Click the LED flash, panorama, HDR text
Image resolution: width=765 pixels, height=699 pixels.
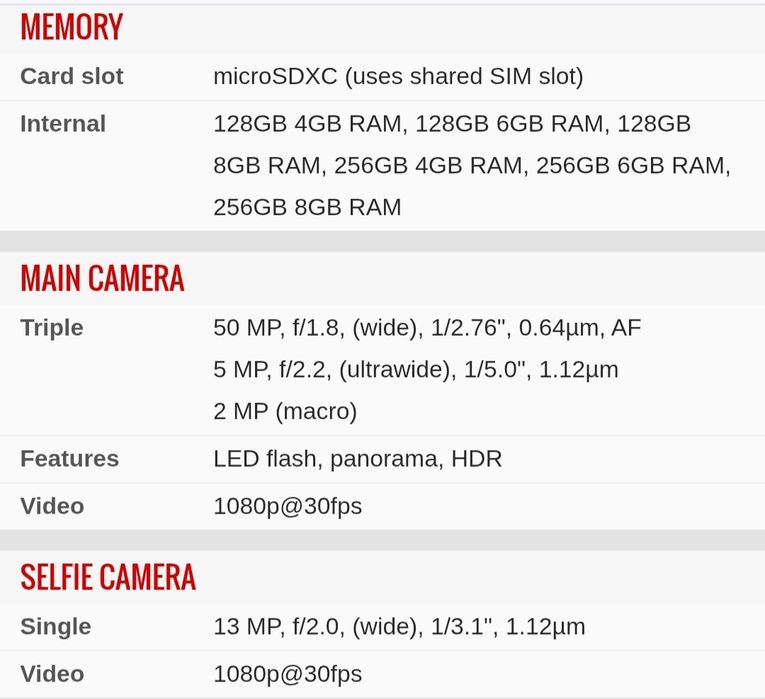click(357, 459)
